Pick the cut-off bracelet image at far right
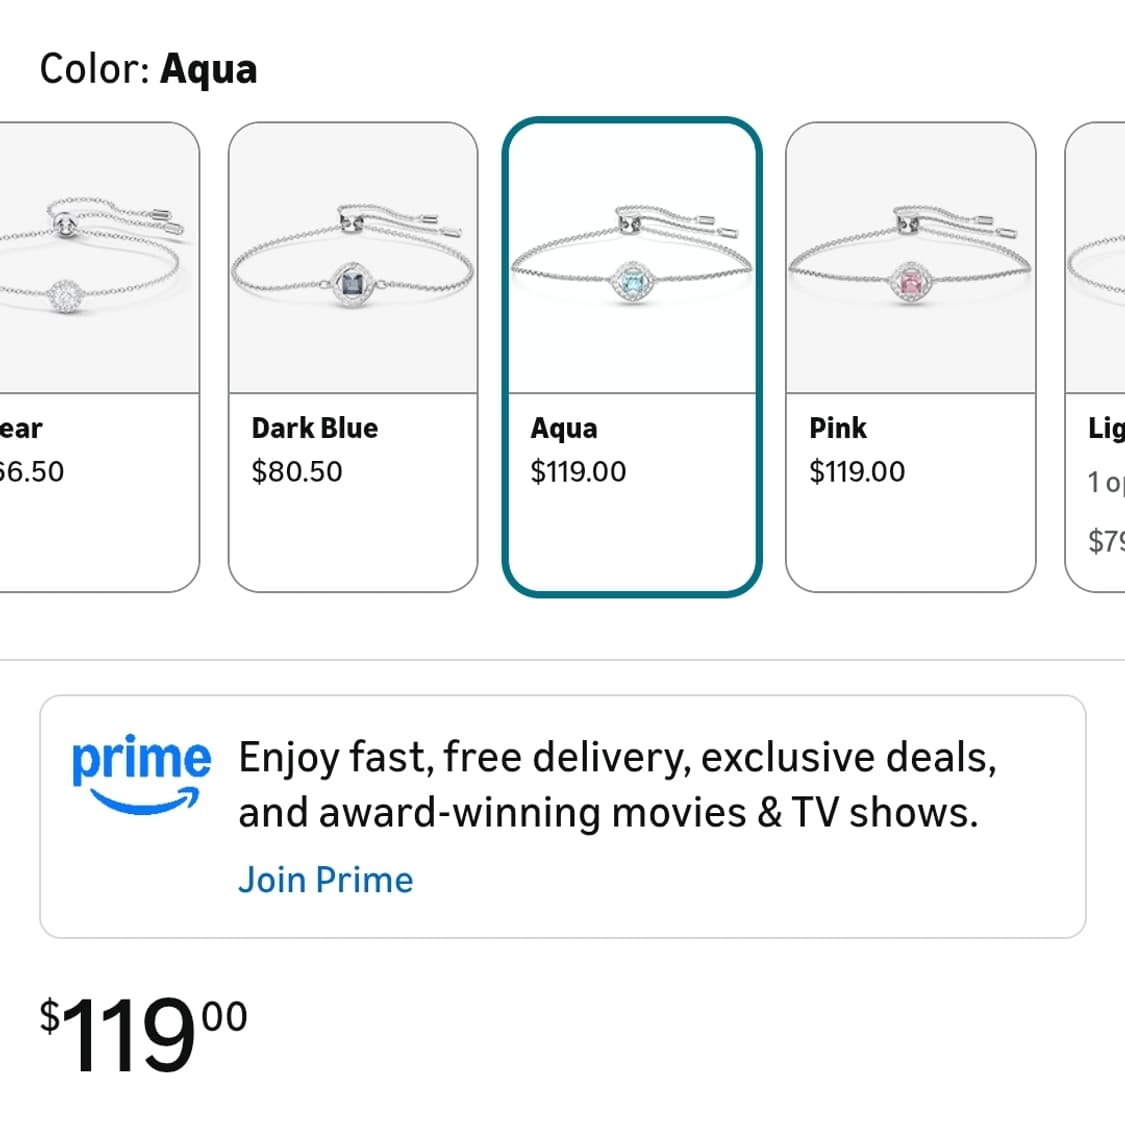 [x=1098, y=259]
